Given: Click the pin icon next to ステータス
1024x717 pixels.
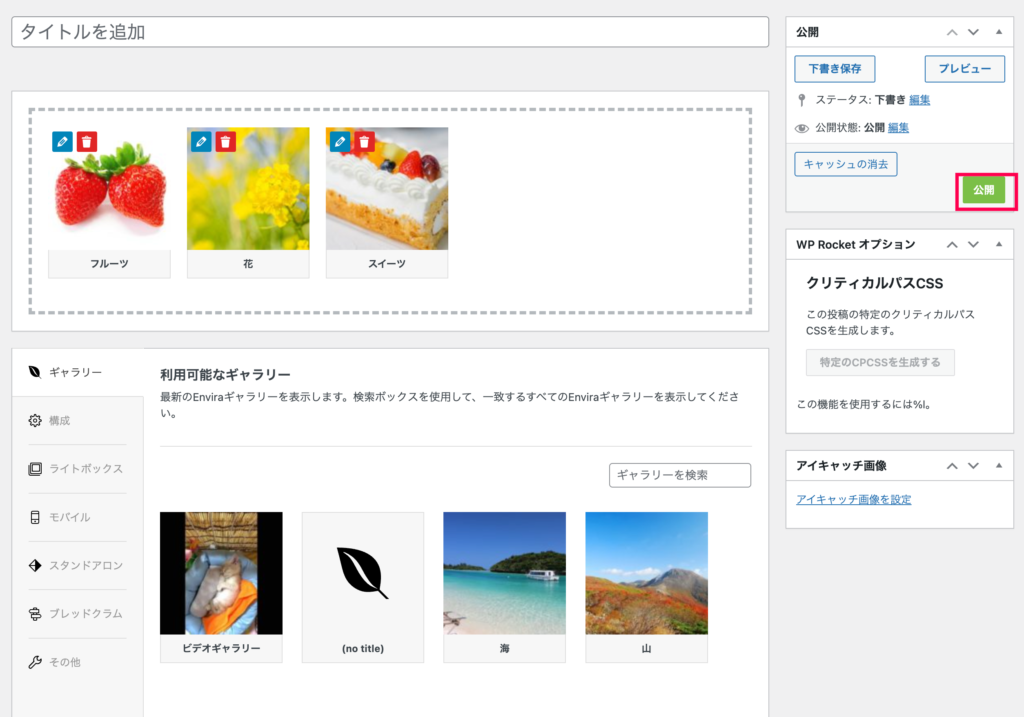Looking at the screenshot, I should (802, 100).
